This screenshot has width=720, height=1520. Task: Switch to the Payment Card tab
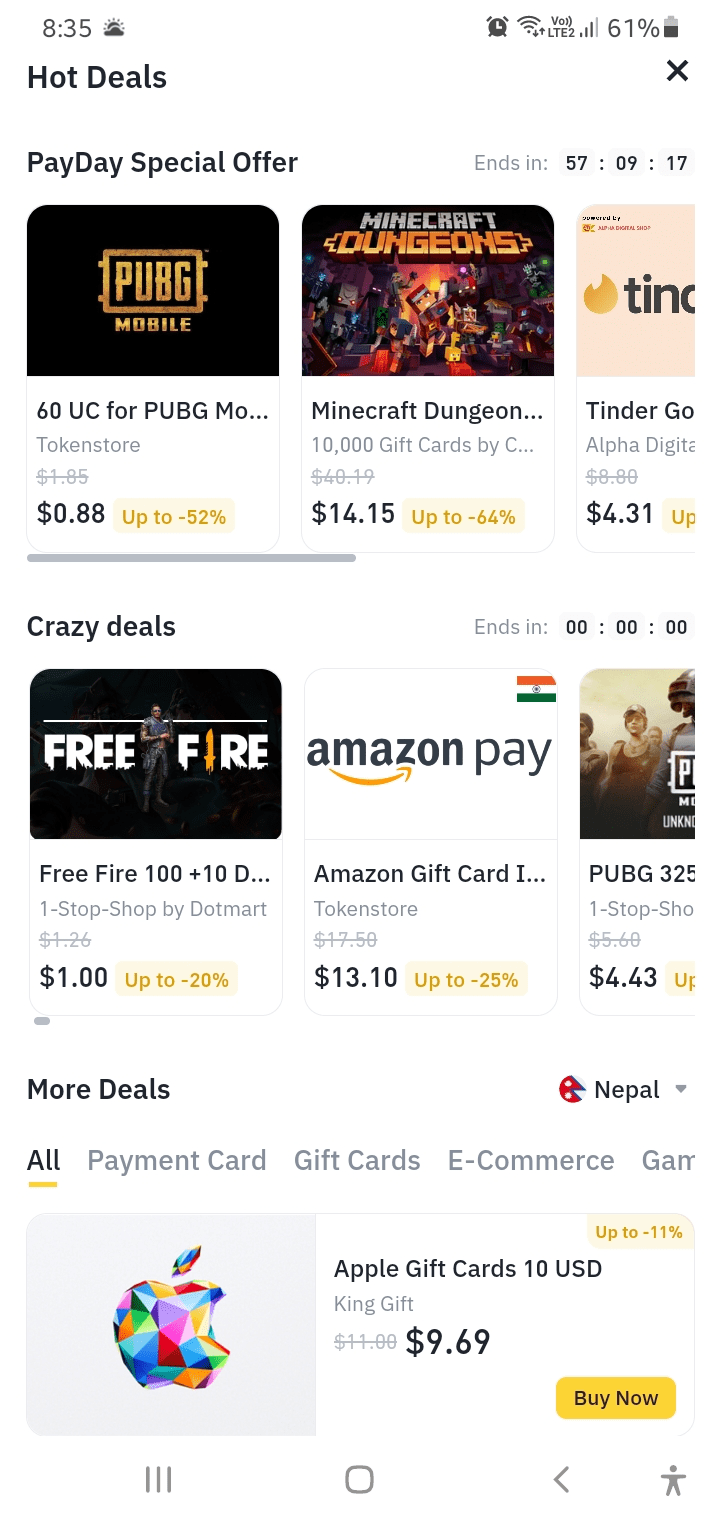pos(177,1160)
